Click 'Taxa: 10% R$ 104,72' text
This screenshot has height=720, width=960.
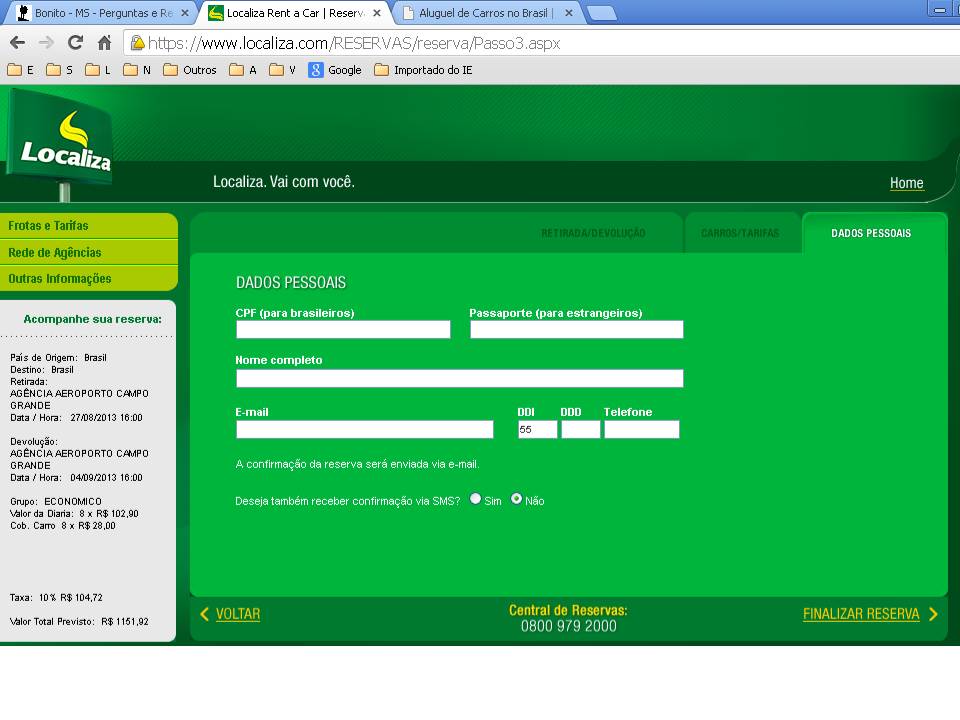pyautogui.click(x=56, y=598)
